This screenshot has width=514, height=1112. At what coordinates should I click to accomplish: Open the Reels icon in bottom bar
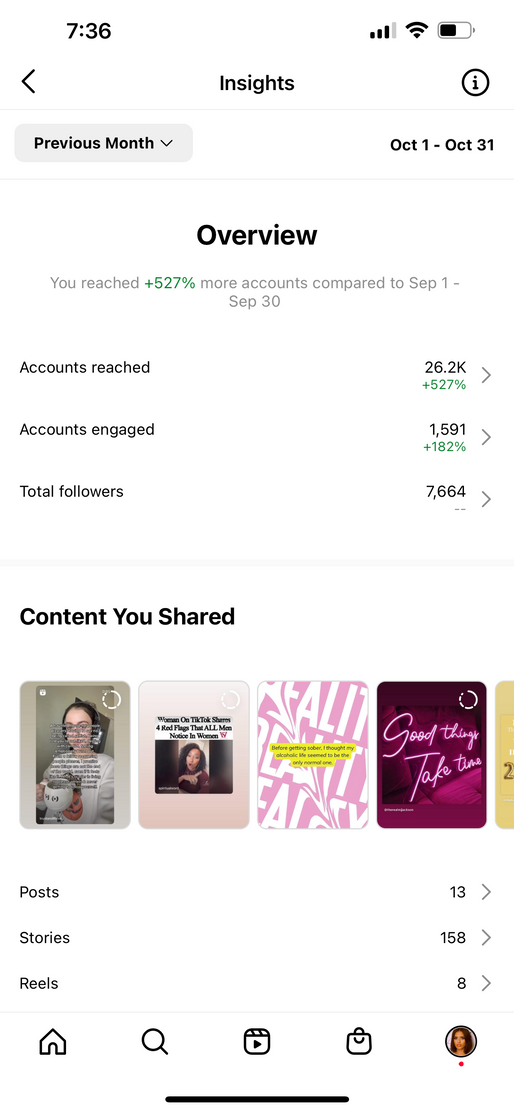pyautogui.click(x=257, y=1042)
